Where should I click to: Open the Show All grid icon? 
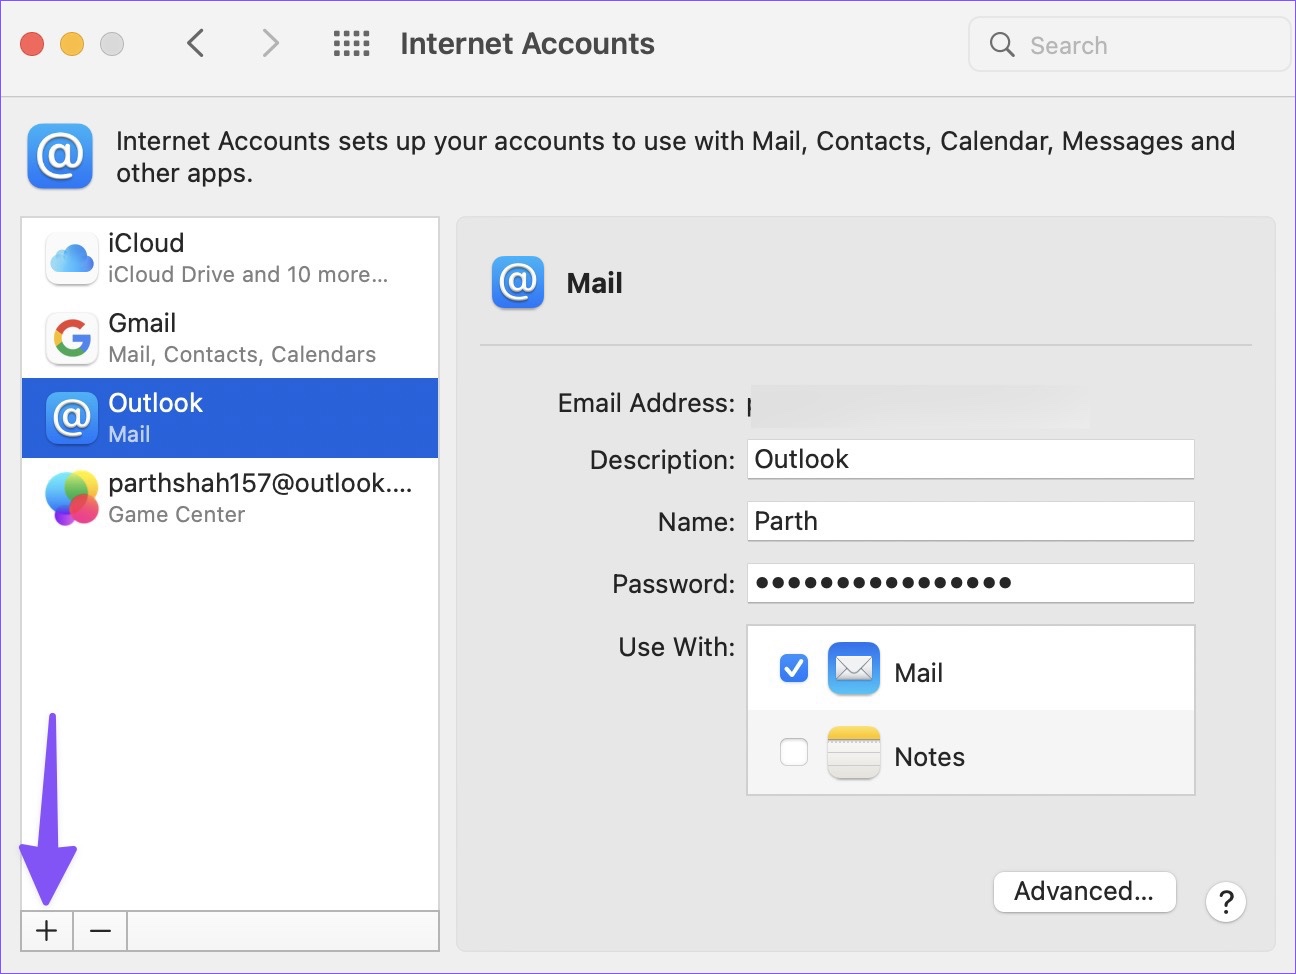(351, 44)
